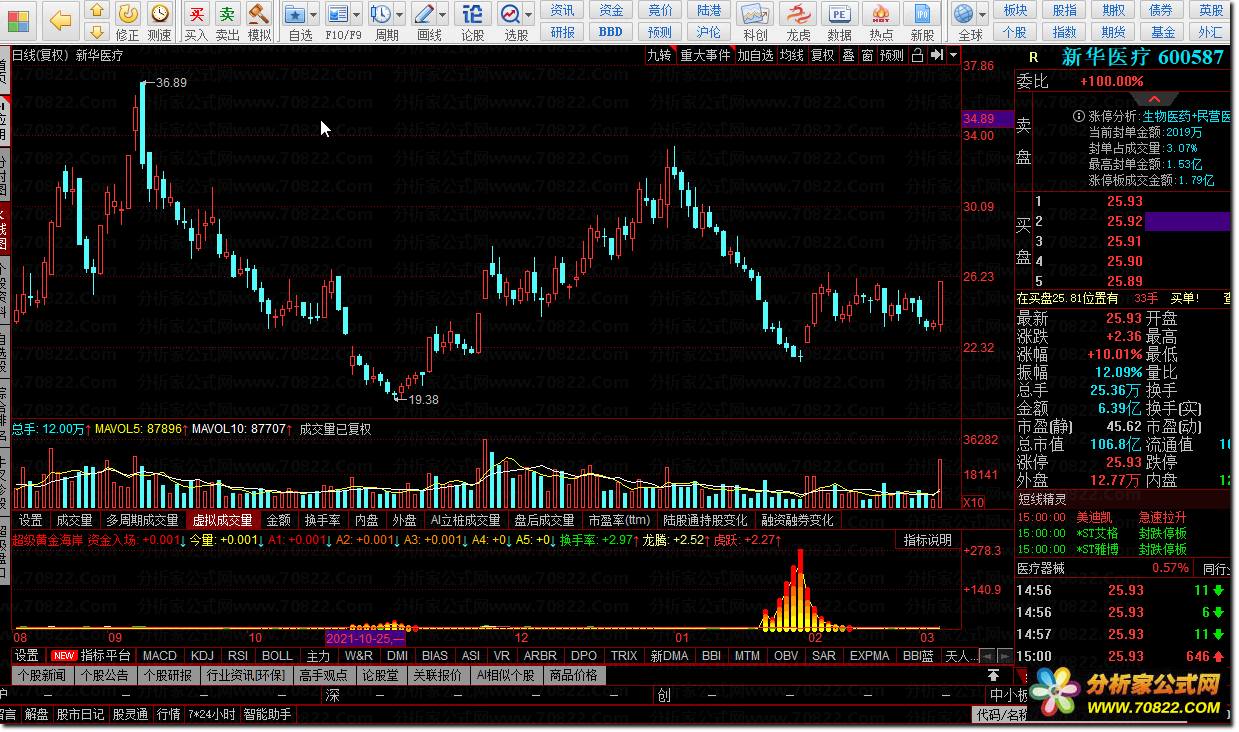Toggle the 均线 moving averages display
The width and height of the screenshot is (1239, 732).
click(792, 56)
